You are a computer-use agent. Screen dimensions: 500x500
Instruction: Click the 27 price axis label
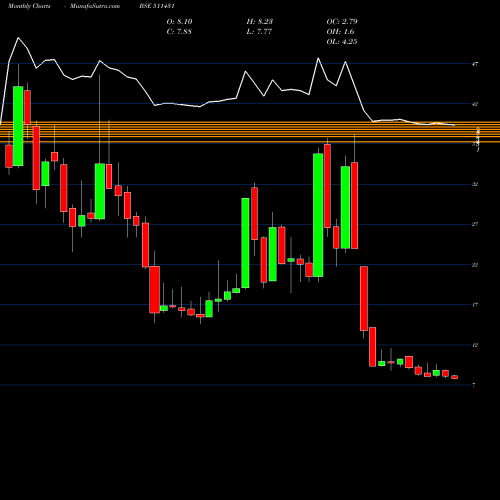click(x=475, y=224)
